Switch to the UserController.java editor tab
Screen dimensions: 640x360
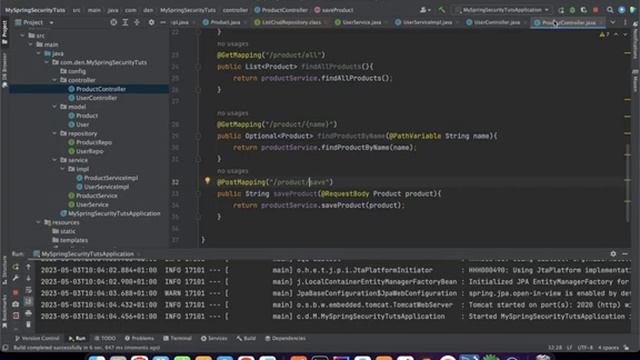(496, 22)
